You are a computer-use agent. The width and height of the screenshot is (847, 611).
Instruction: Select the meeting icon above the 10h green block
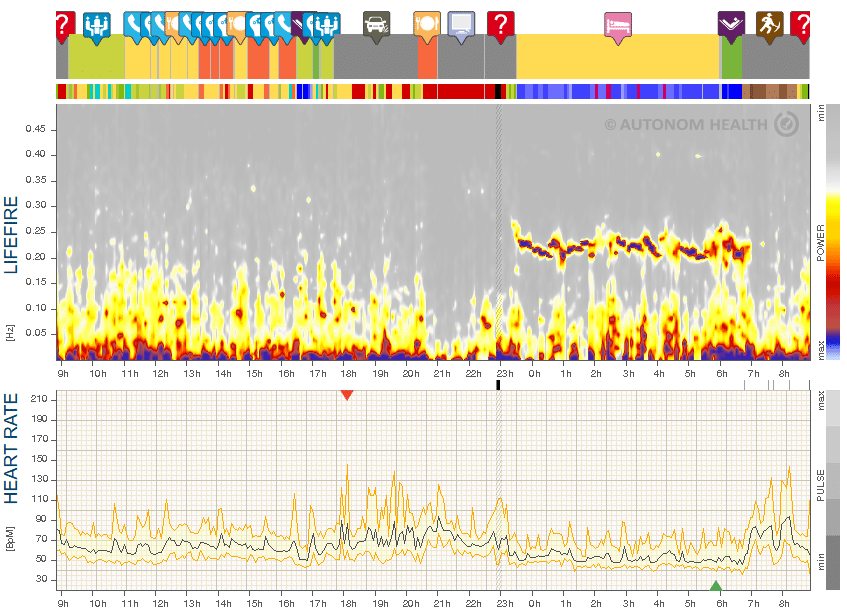tap(97, 26)
